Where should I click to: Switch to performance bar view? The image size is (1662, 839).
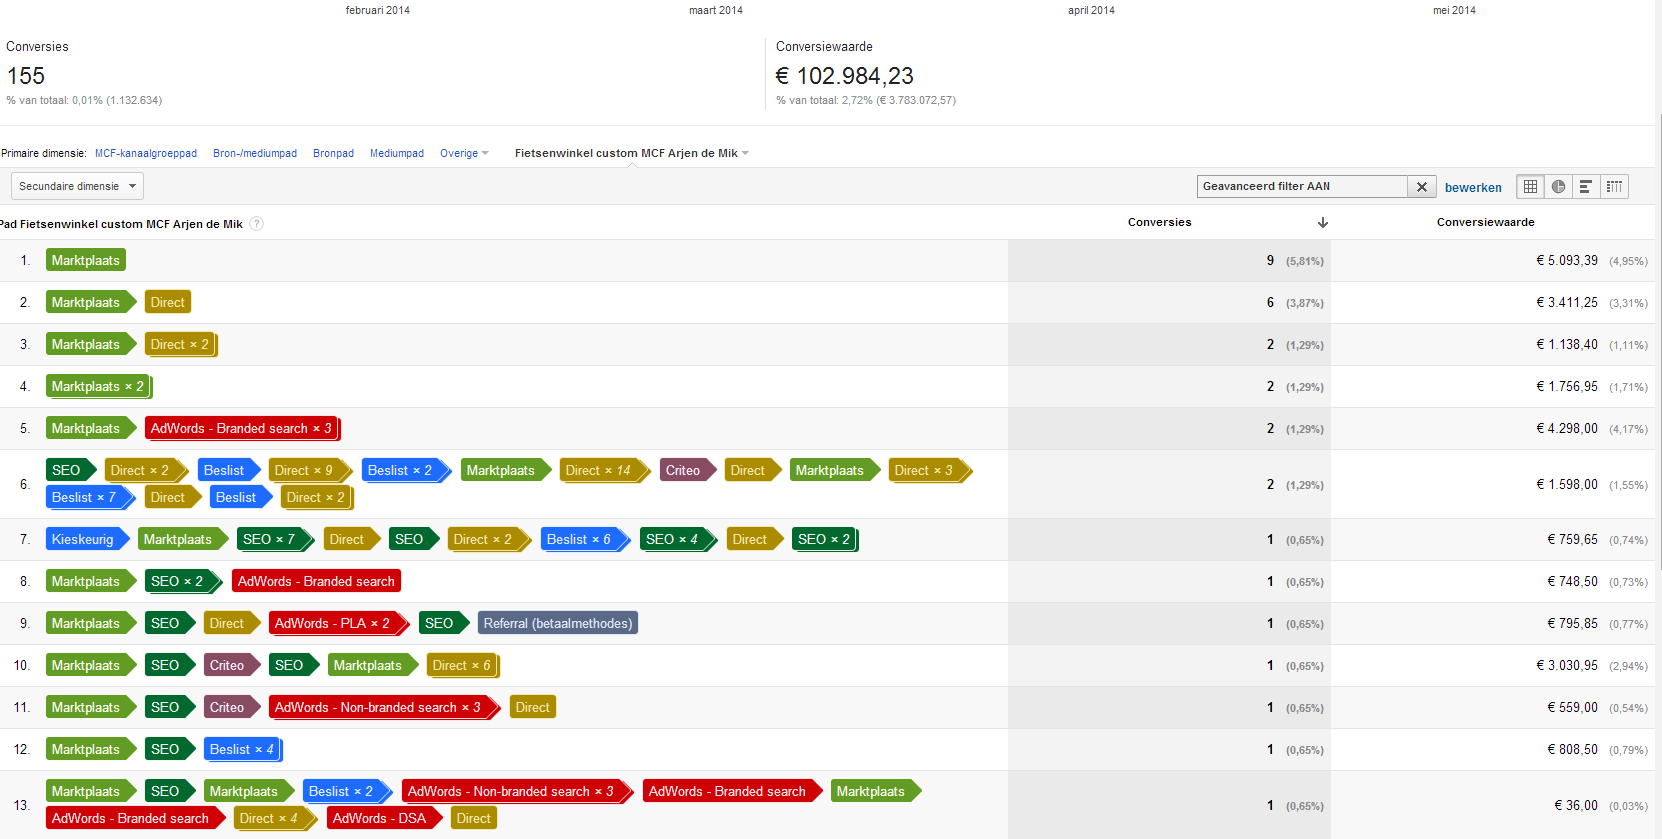(1586, 187)
